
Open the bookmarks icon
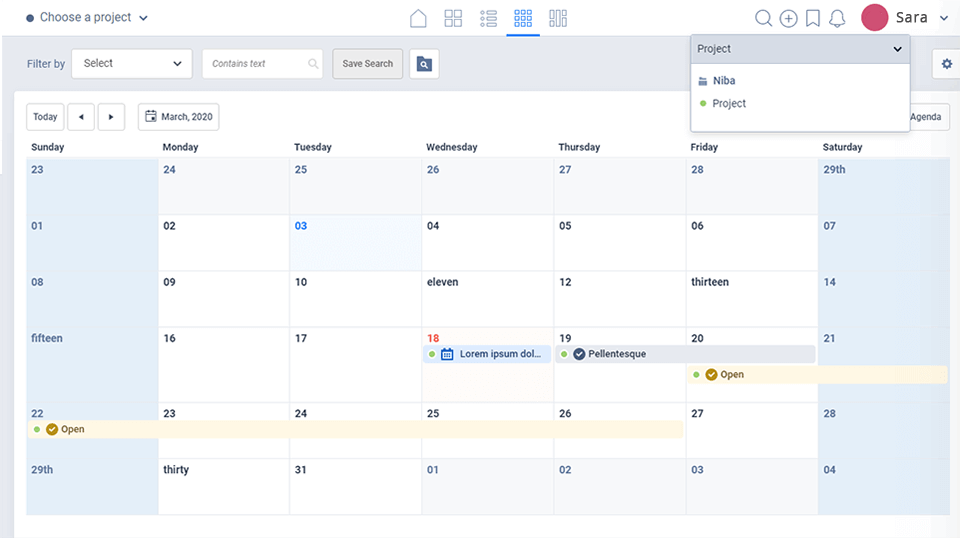(813, 18)
